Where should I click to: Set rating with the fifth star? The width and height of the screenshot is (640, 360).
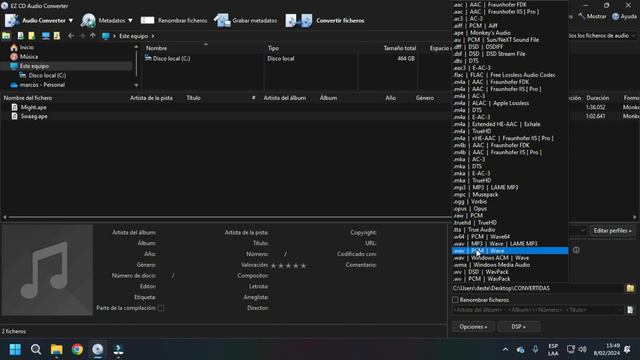[x=303, y=265]
